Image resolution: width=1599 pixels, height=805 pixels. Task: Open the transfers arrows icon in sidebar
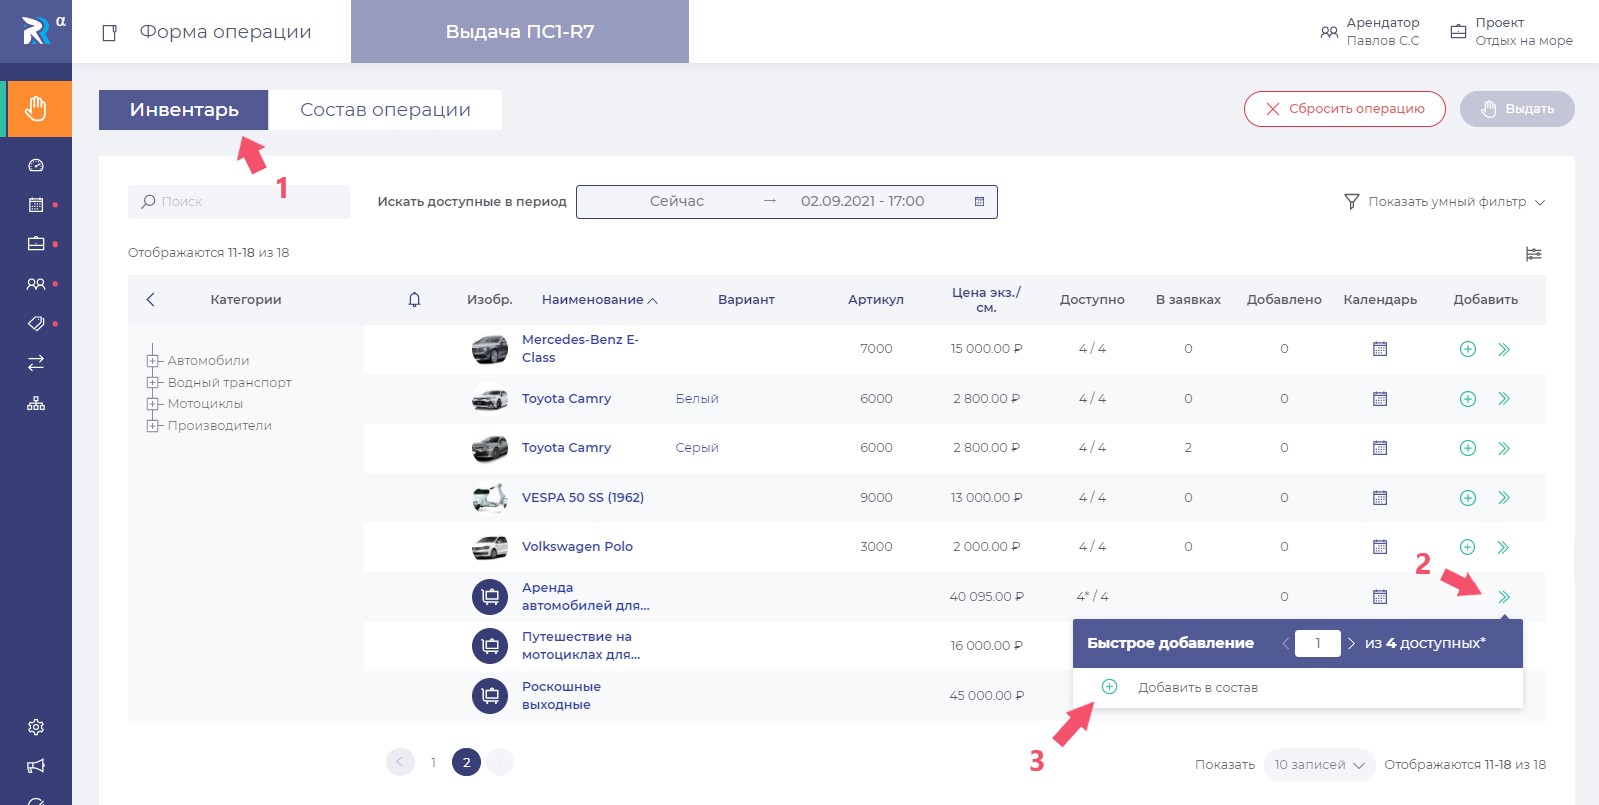(x=36, y=363)
